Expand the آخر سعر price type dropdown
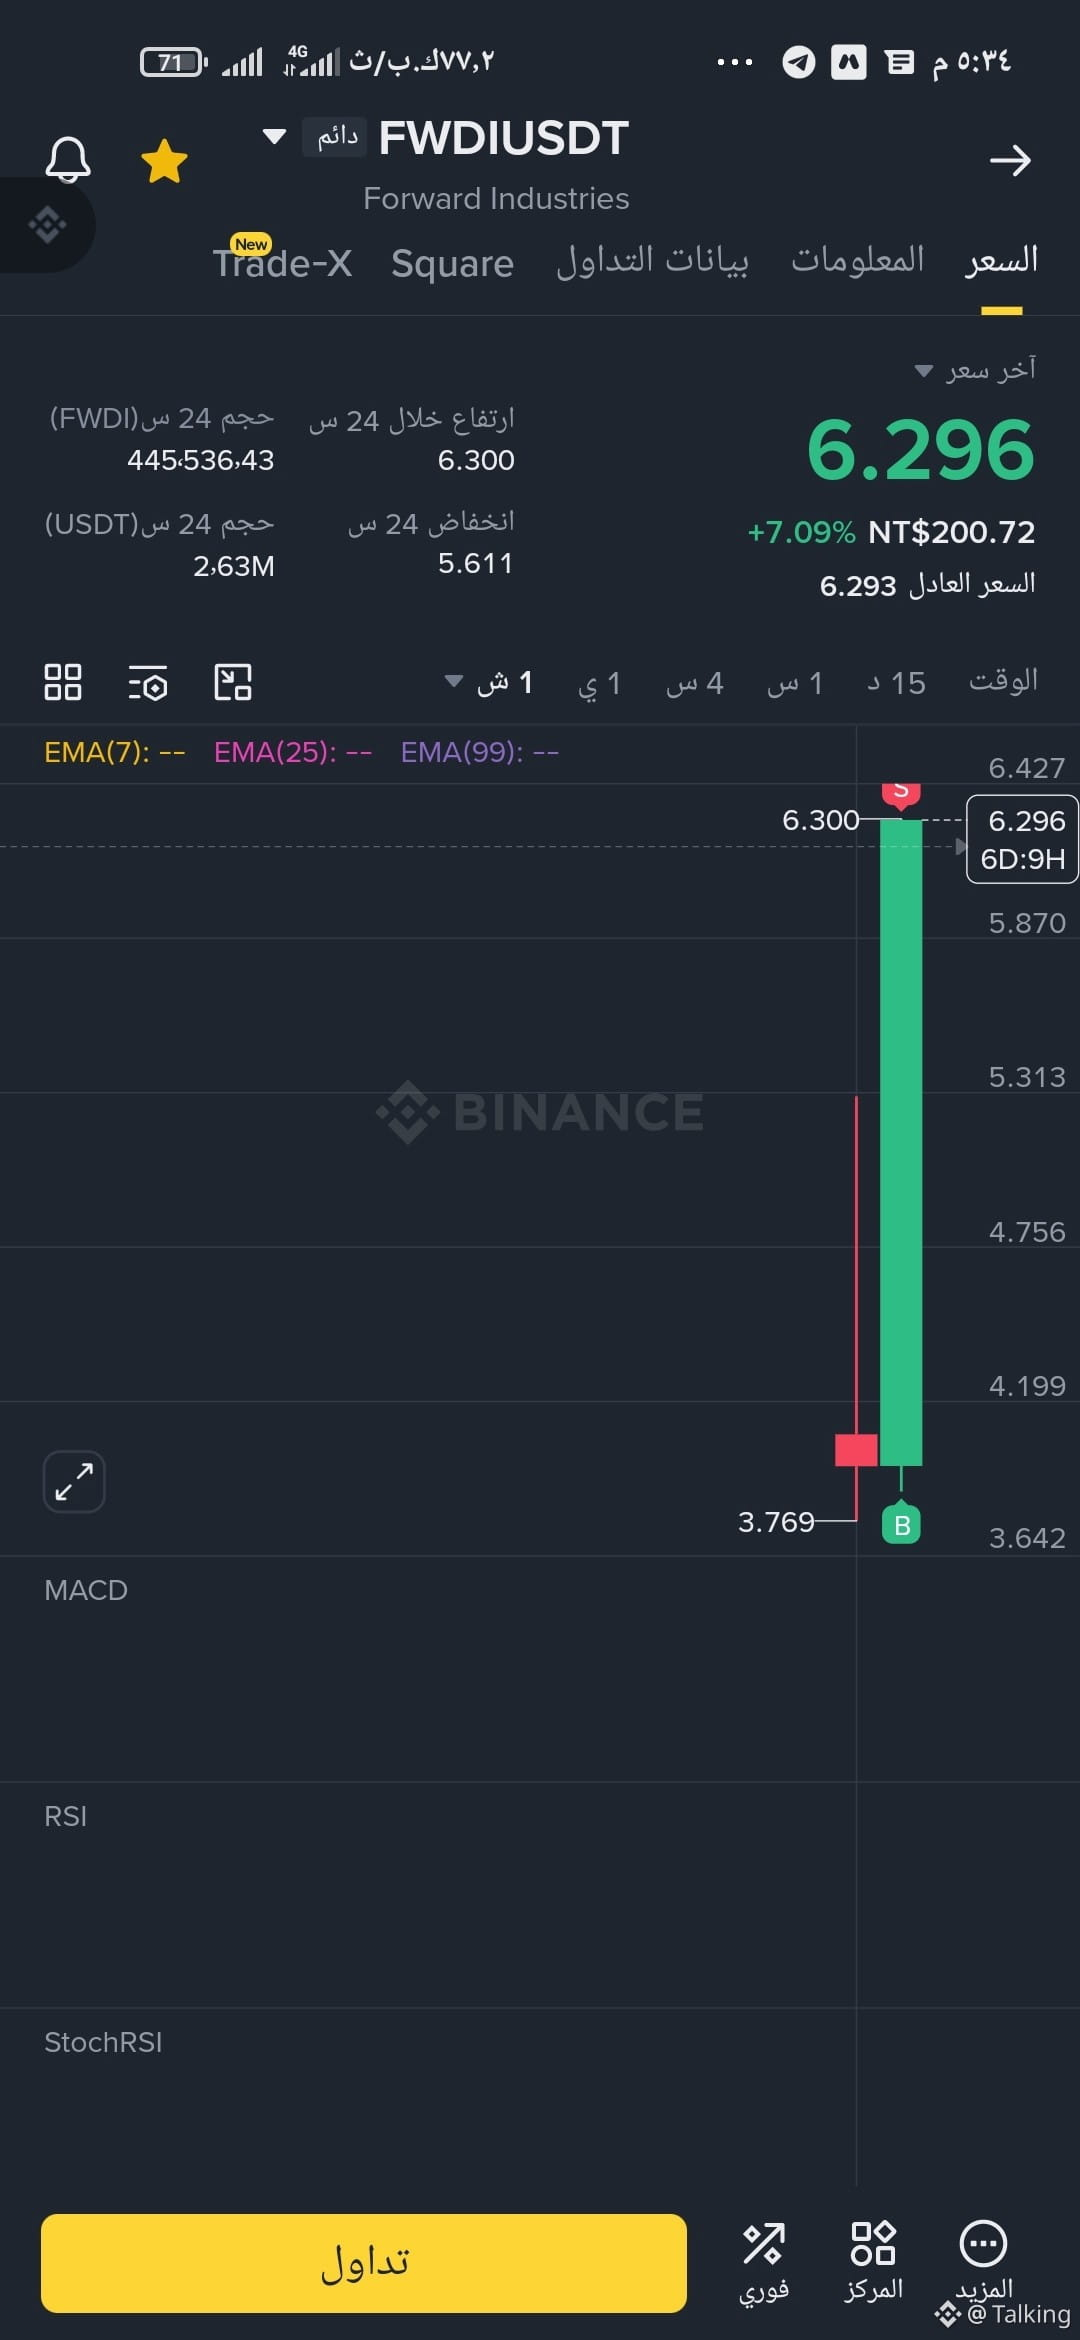The image size is (1080, 2340). (x=924, y=371)
